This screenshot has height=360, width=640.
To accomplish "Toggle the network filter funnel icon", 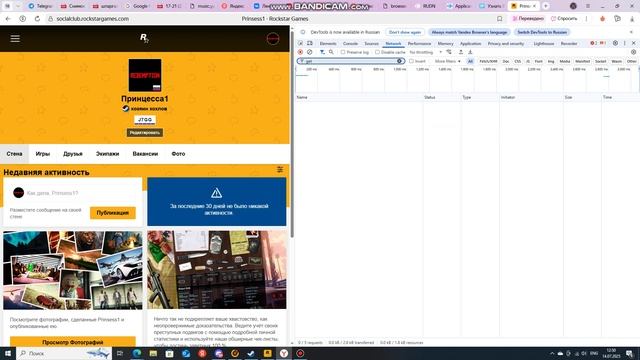I will (x=322, y=52).
